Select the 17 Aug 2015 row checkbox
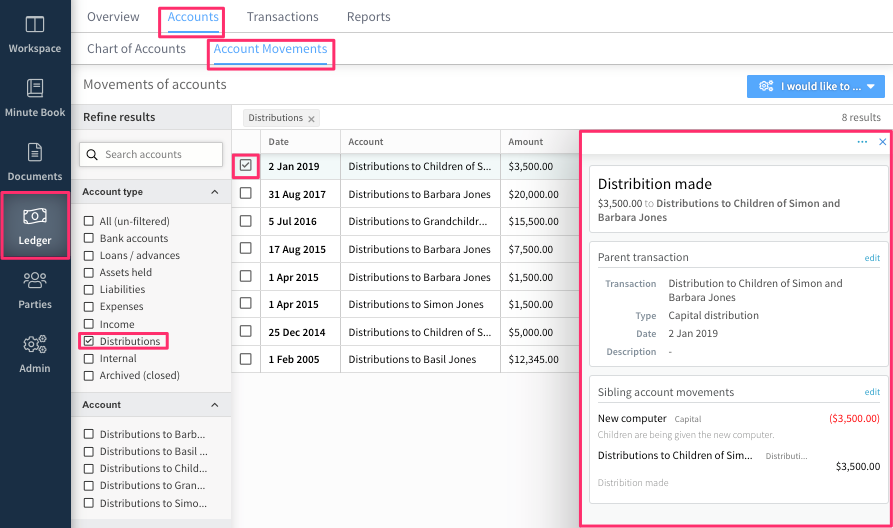The image size is (893, 528). coord(245,248)
